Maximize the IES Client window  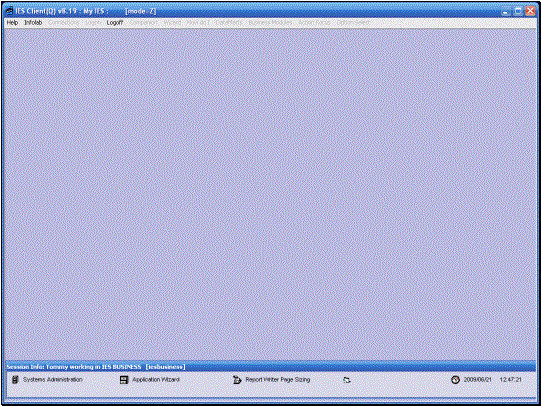(518, 11)
